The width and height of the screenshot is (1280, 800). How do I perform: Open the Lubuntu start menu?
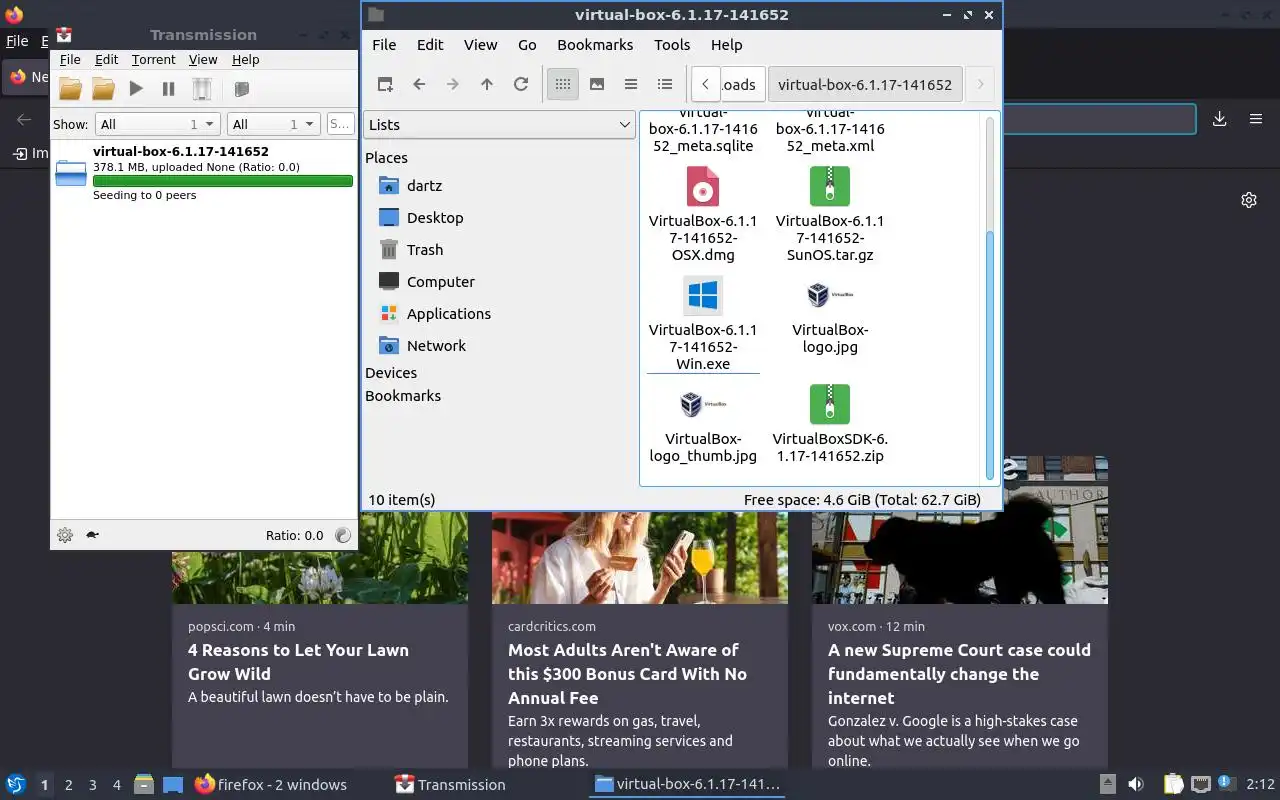pos(16,785)
